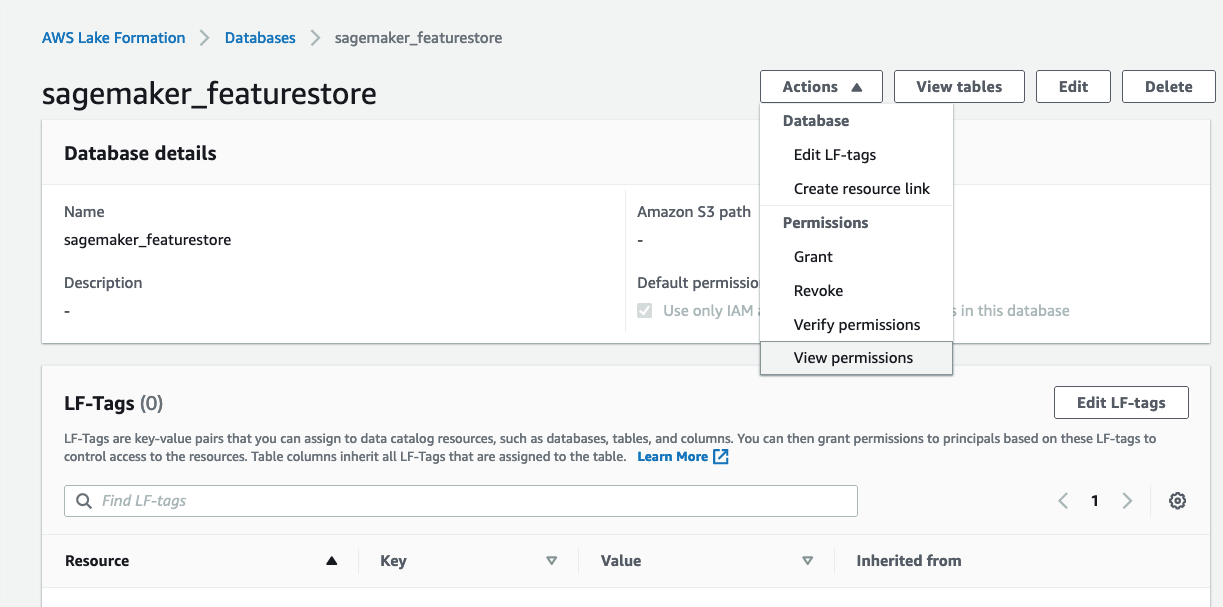Screen dimensions: 1223x607
Task: Go to previous page of LF-tags
Action: 1063,501
